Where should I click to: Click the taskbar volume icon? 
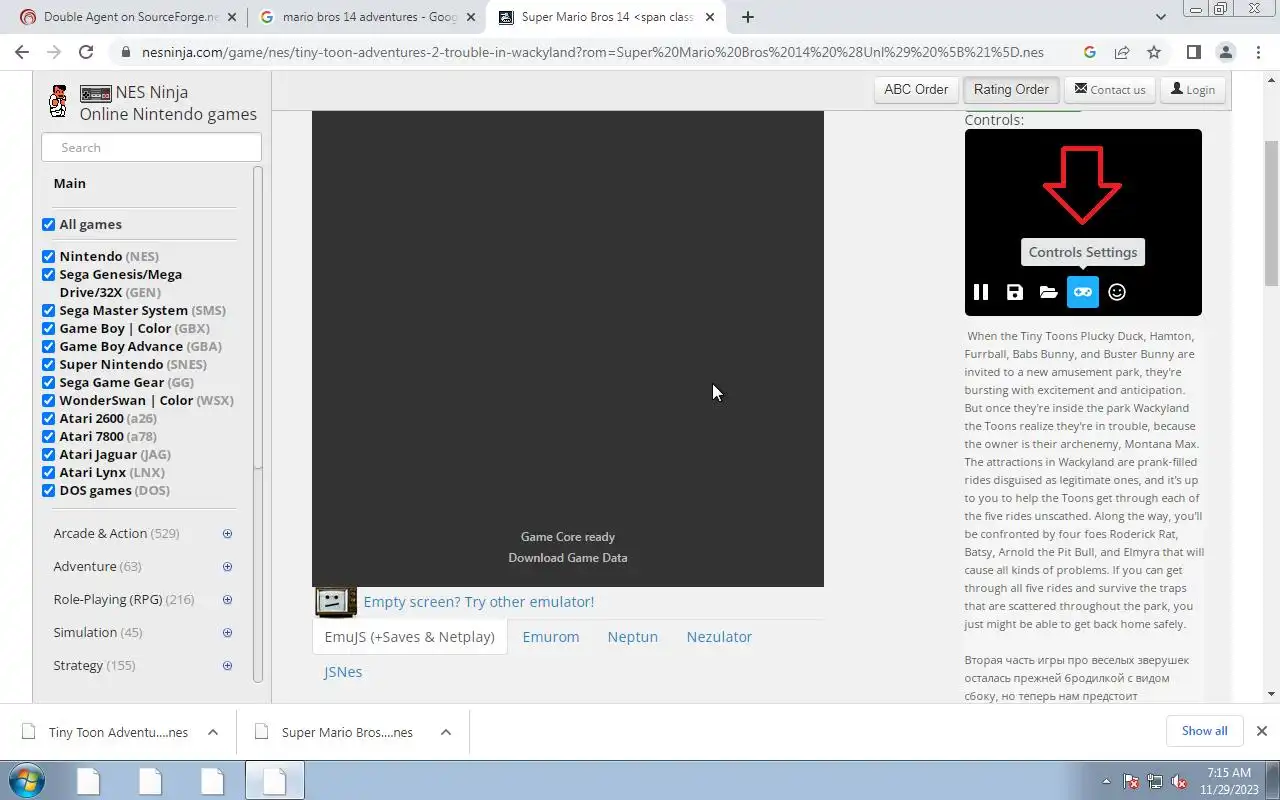click(1179, 782)
